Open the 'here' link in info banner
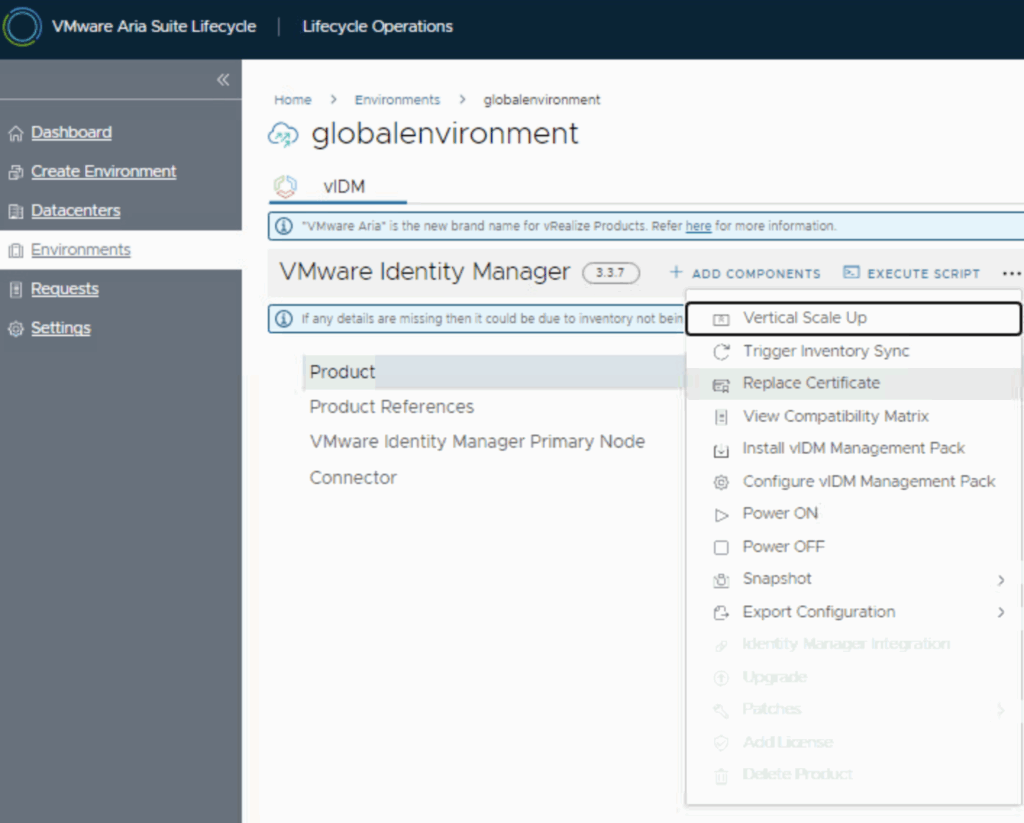The height and width of the screenshot is (823, 1024). click(698, 226)
